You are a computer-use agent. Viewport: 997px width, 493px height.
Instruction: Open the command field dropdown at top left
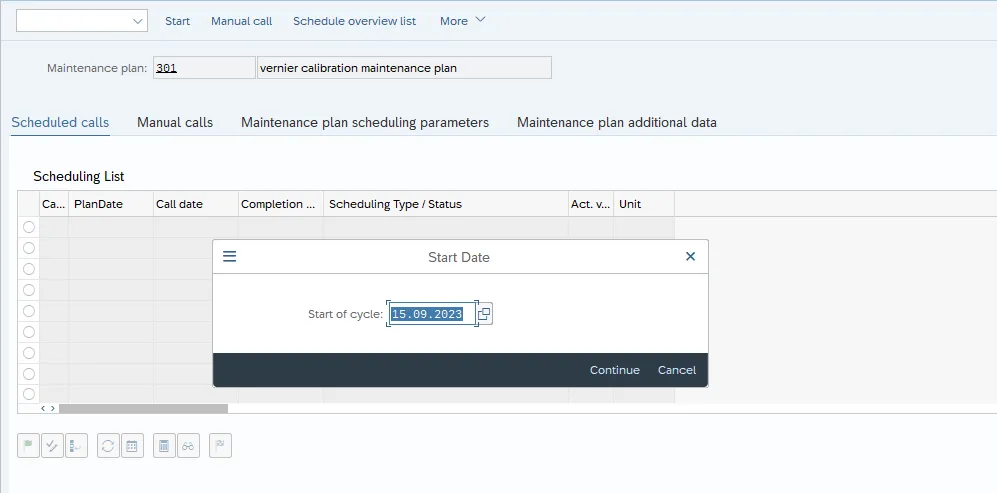[x=137, y=21]
